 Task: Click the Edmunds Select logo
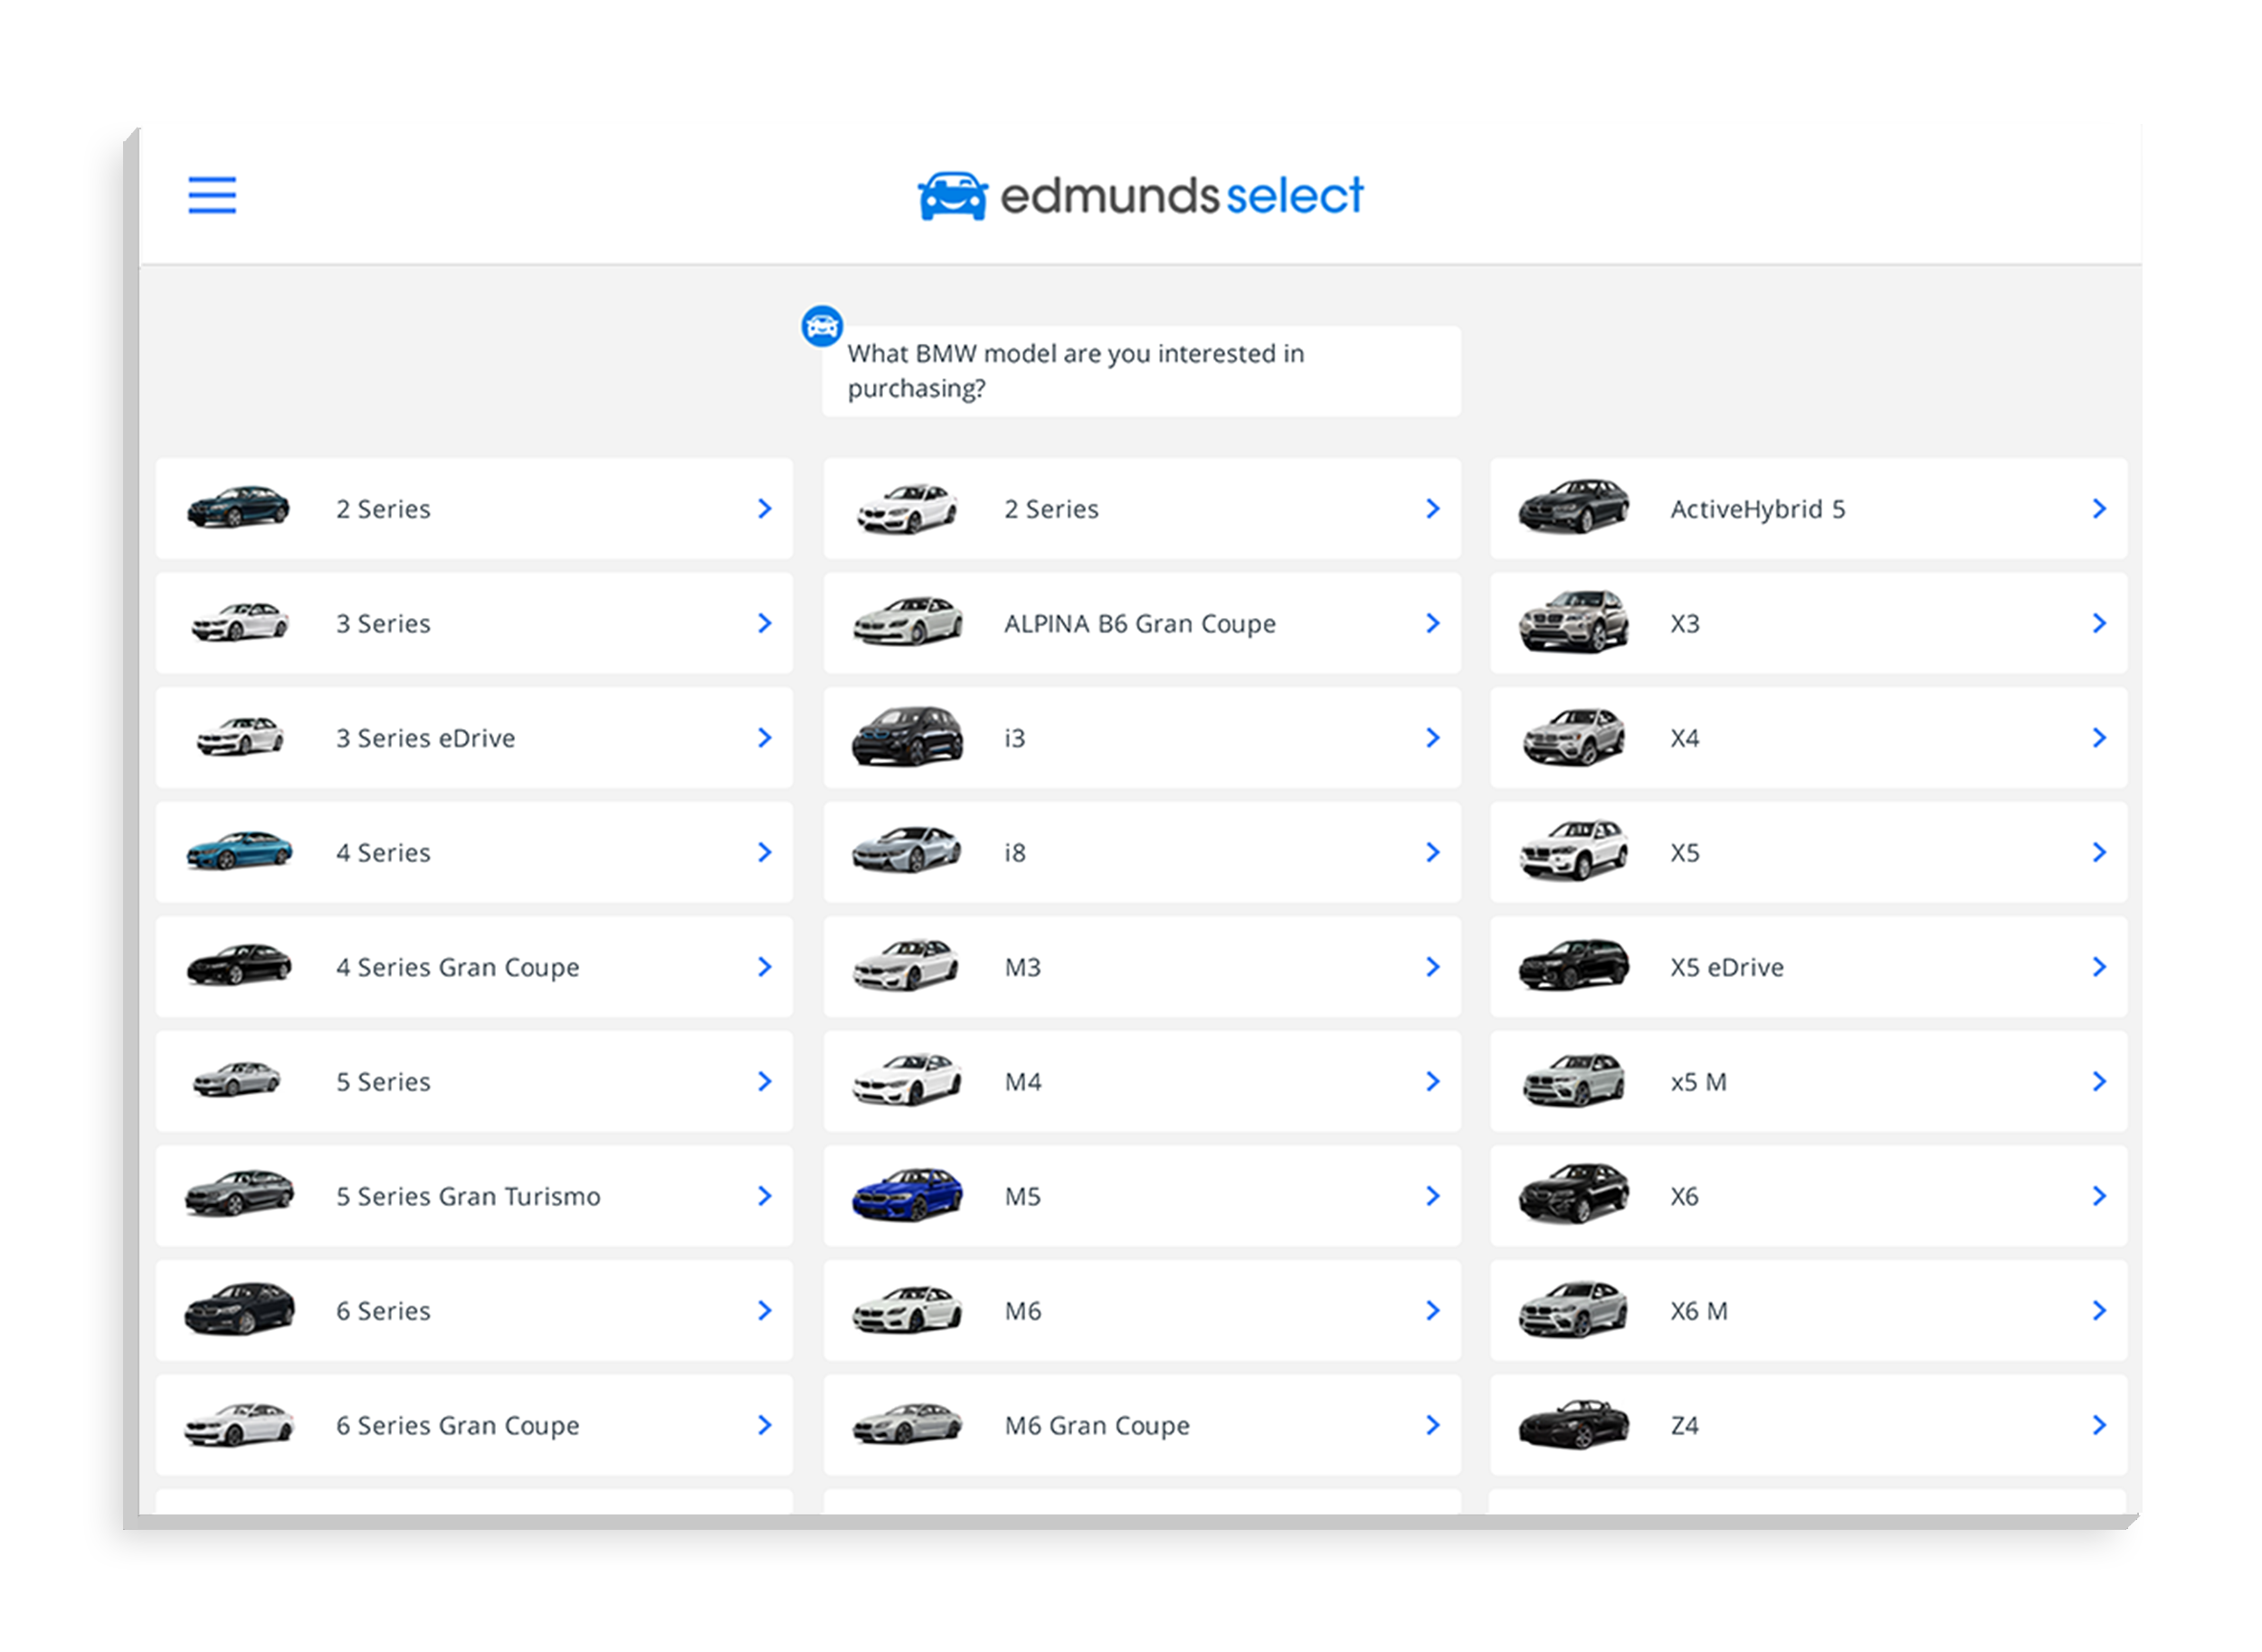[x=1140, y=195]
